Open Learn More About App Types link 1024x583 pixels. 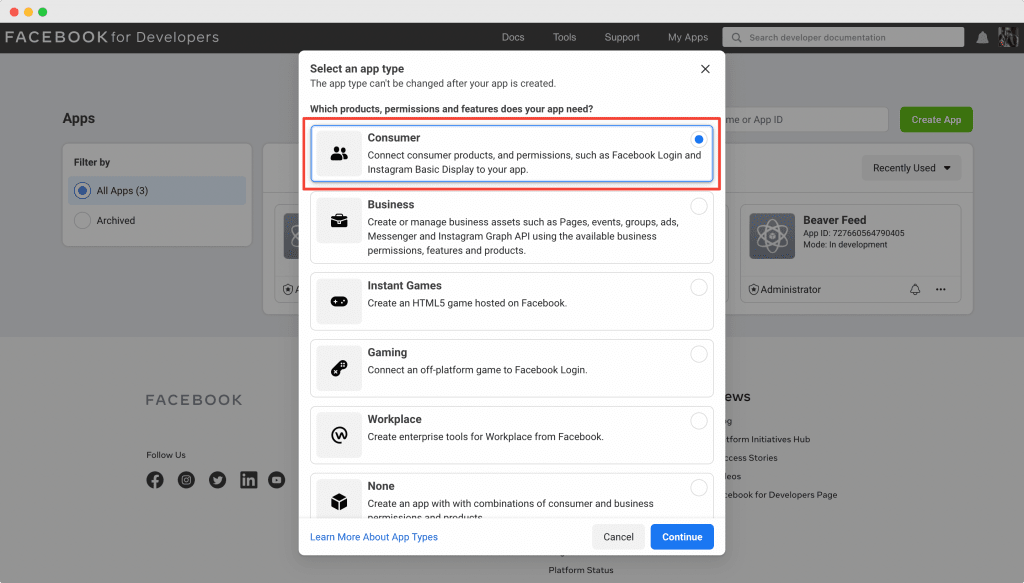tap(374, 537)
